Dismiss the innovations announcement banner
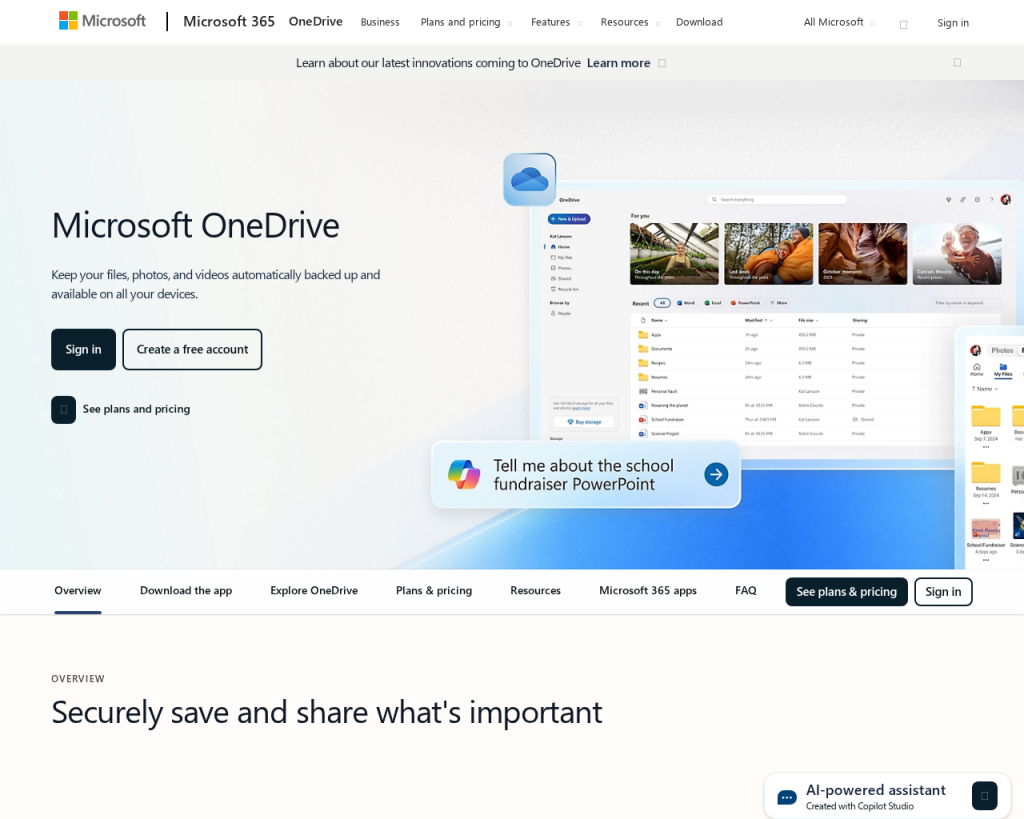The height and width of the screenshot is (819, 1024). (x=957, y=63)
